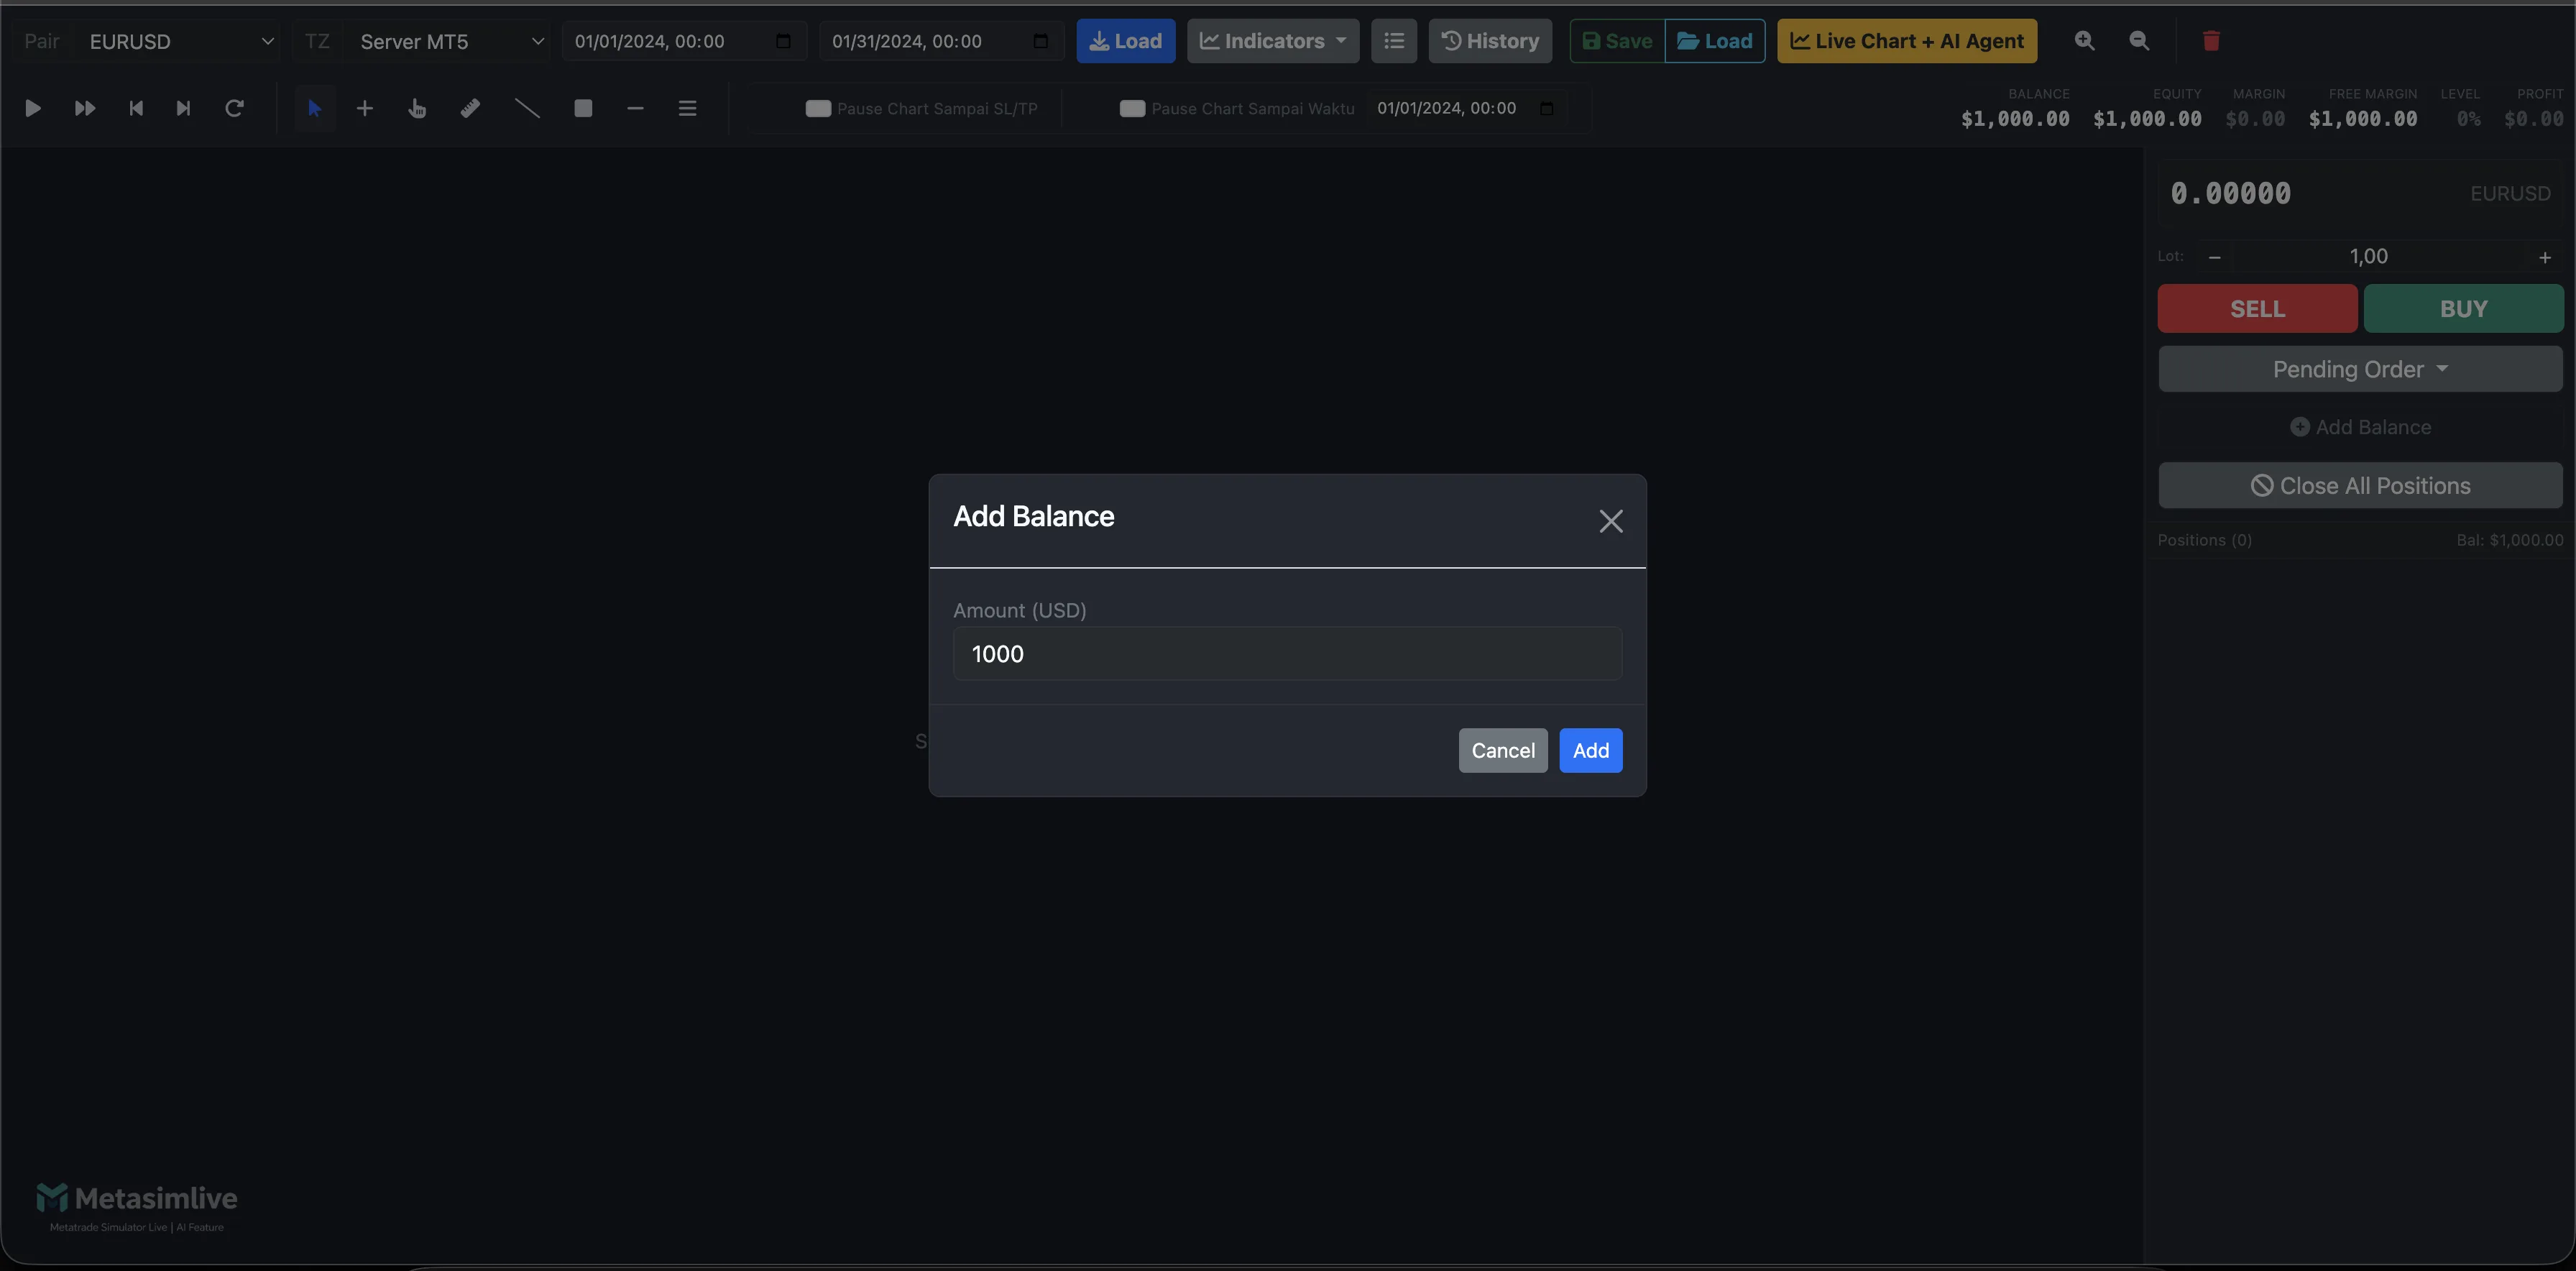The height and width of the screenshot is (1271, 2576).
Task: Select the trend line drawing tool
Action: pyautogui.click(x=527, y=108)
